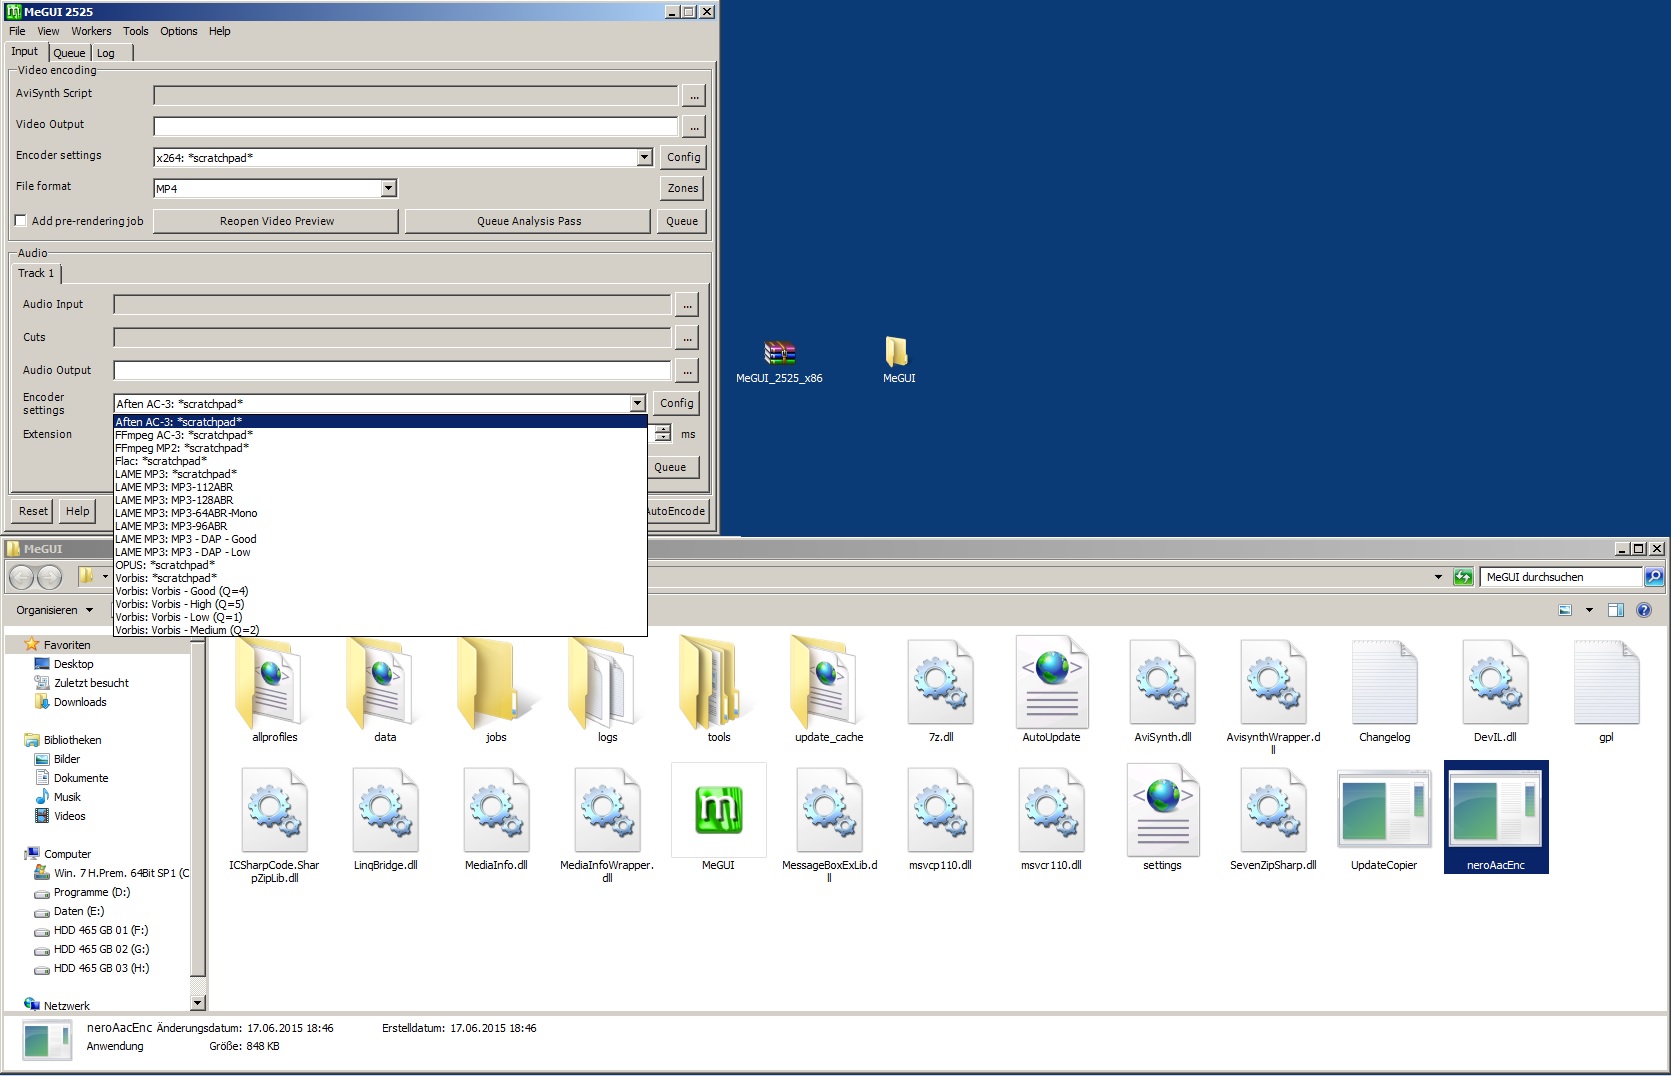Open the File menu in MeGUI

17,31
